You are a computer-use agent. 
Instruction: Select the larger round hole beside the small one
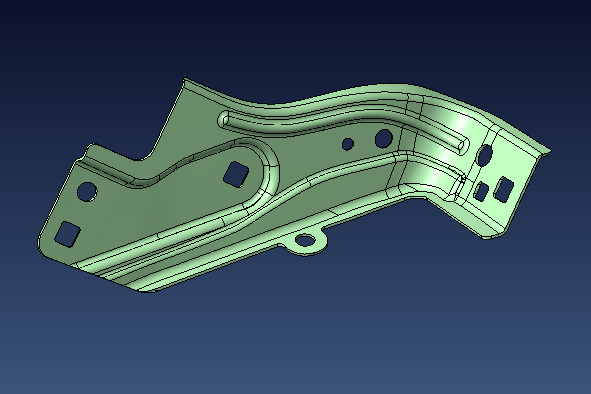(x=384, y=138)
